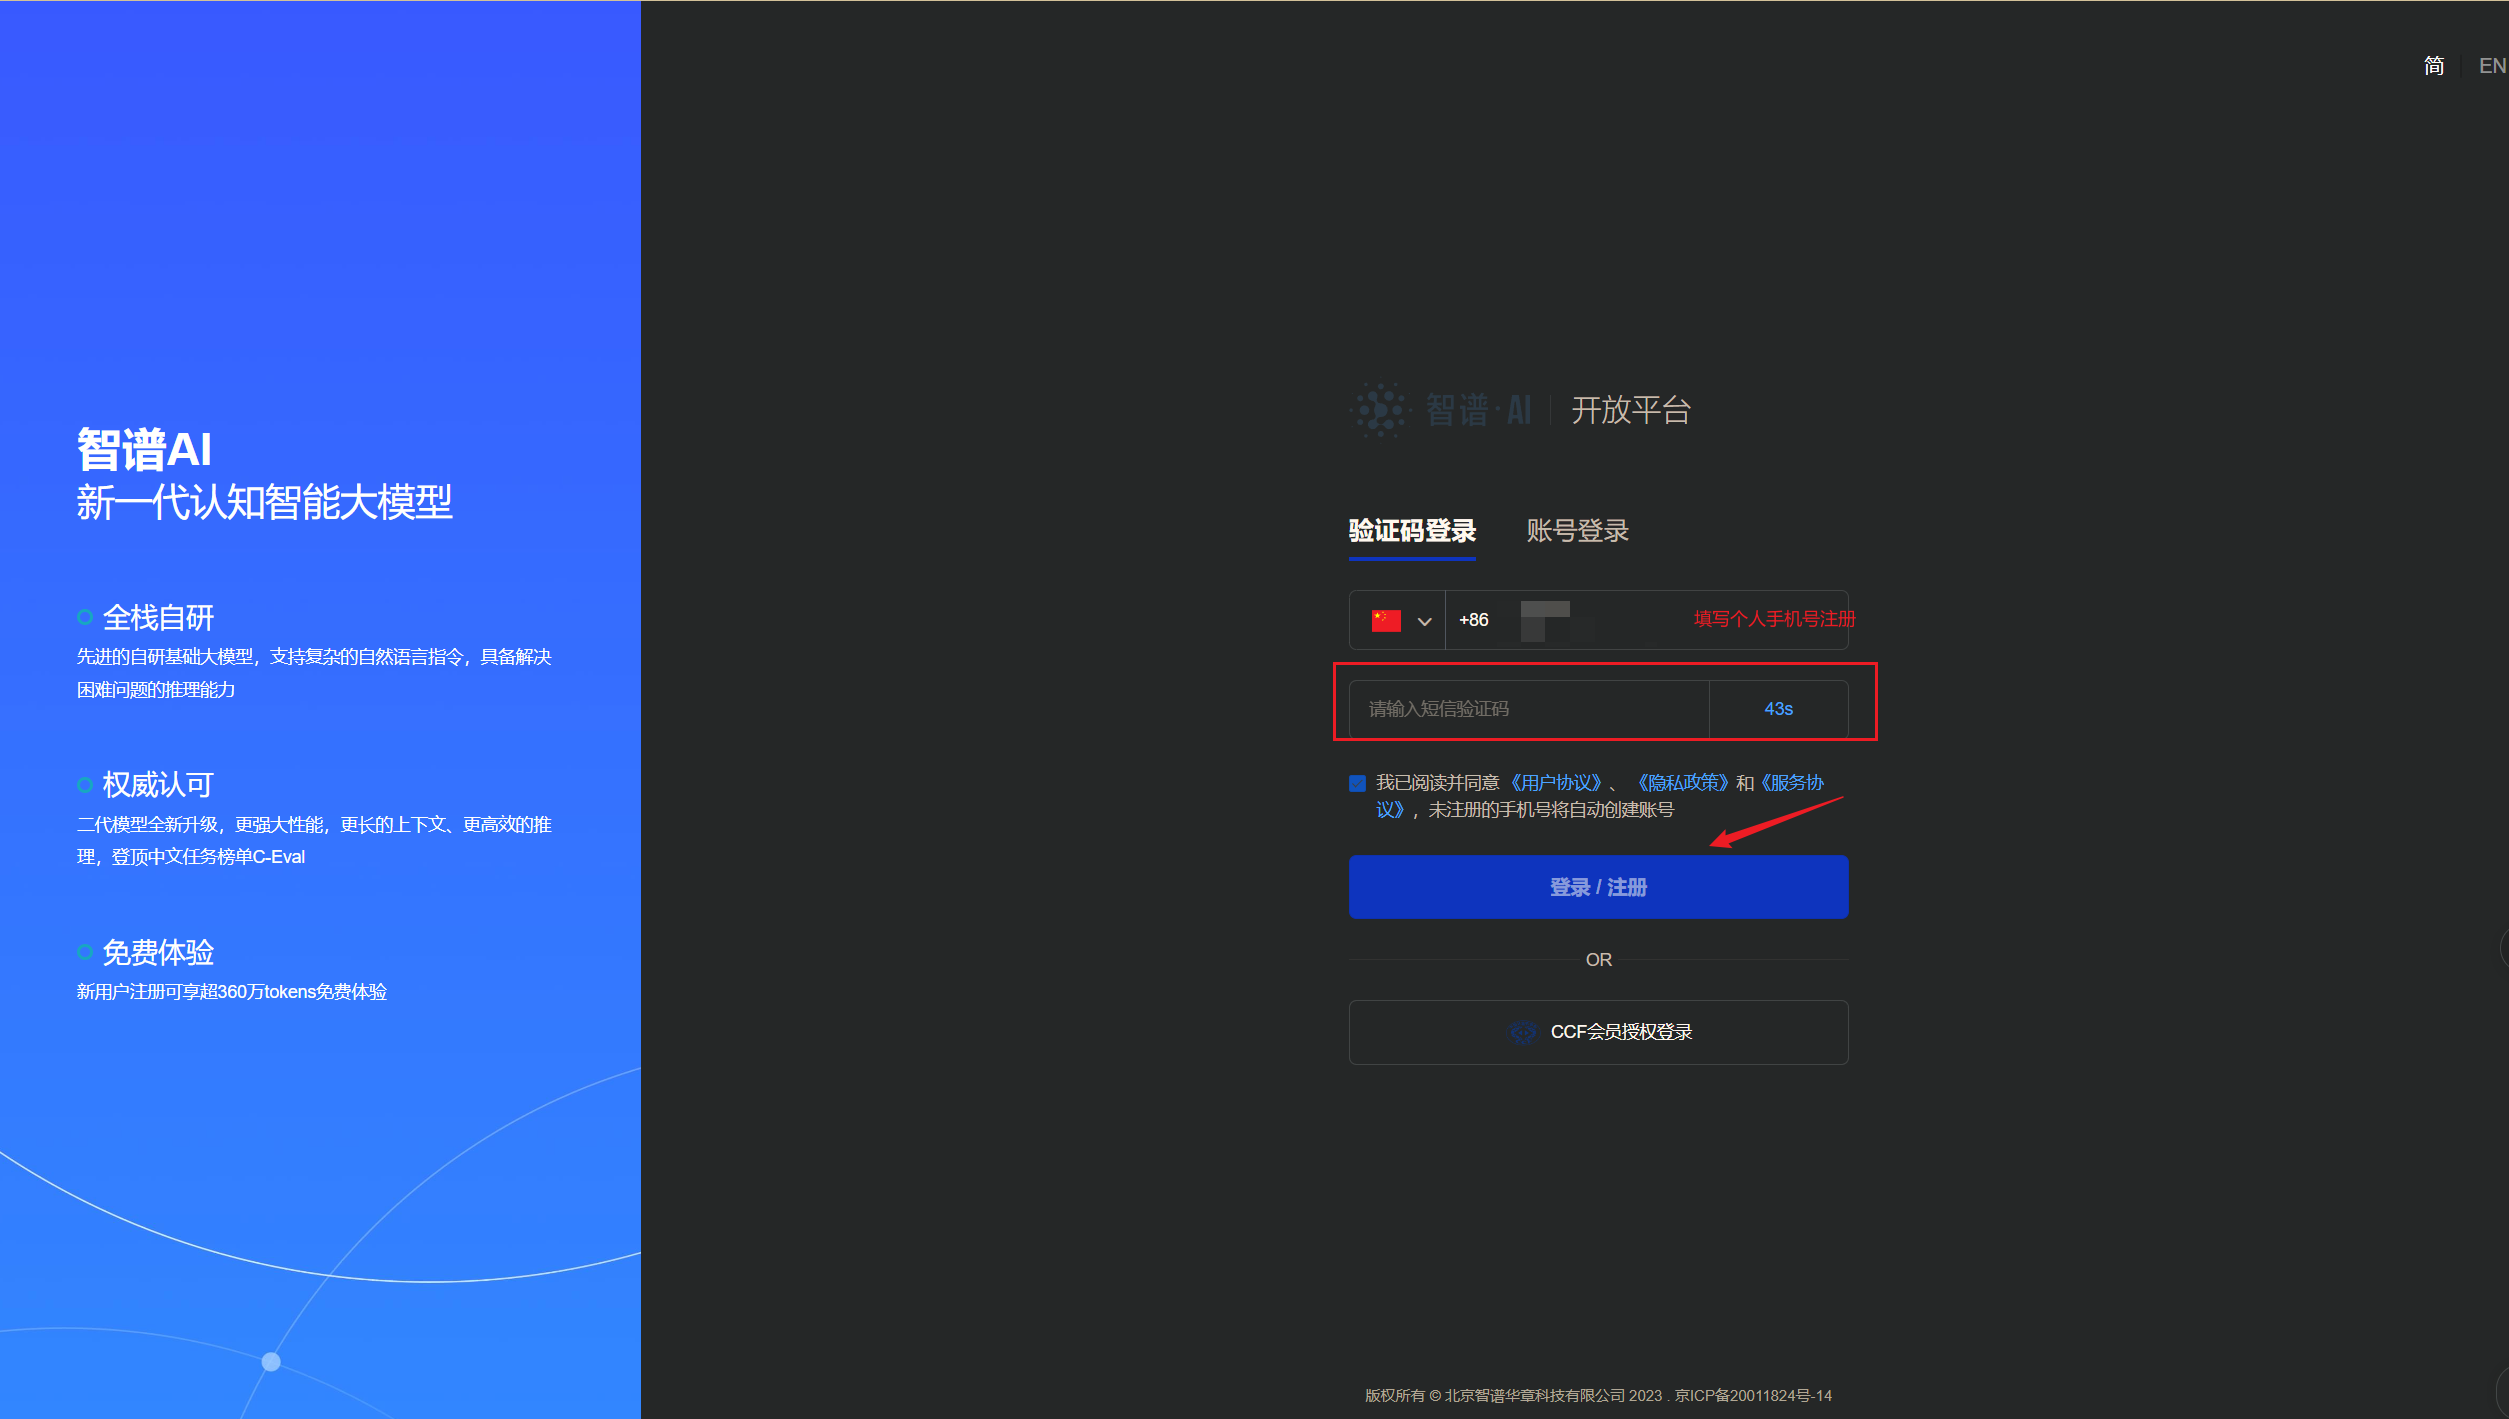Click the Zhipu AI logo icon
2509x1419 pixels.
pyautogui.click(x=1380, y=410)
